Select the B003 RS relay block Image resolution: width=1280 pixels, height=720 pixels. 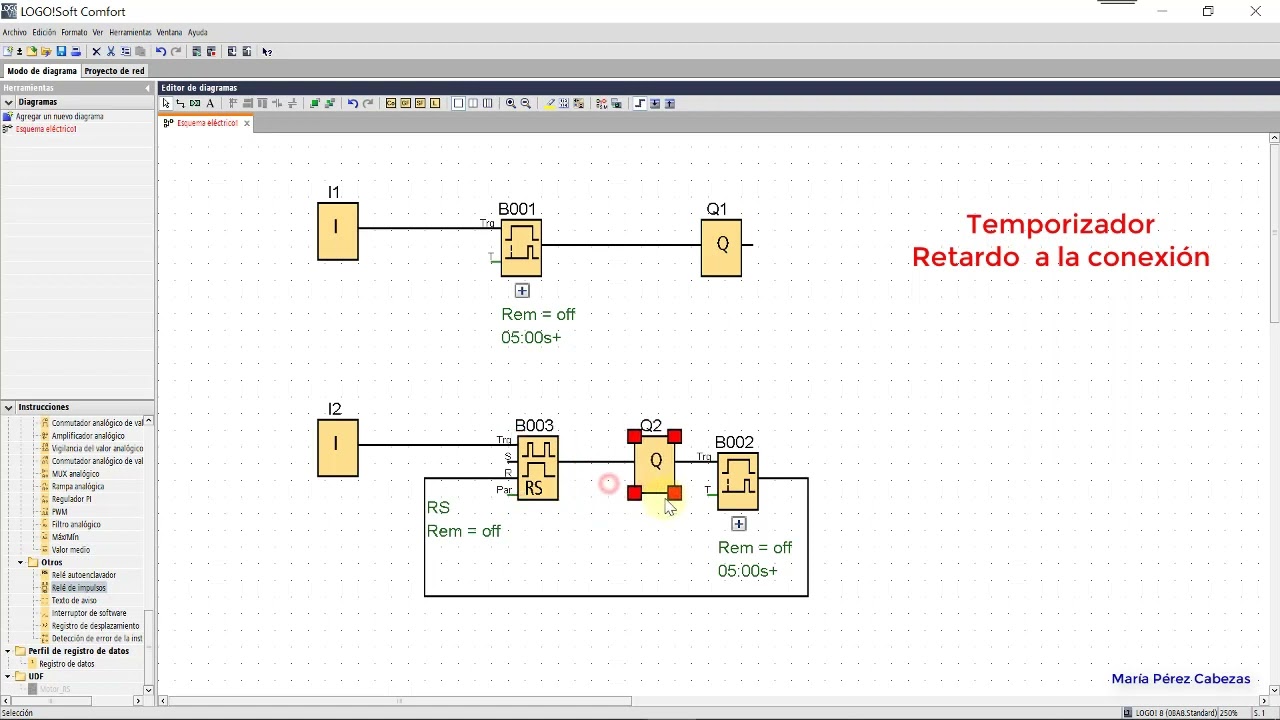coord(538,468)
